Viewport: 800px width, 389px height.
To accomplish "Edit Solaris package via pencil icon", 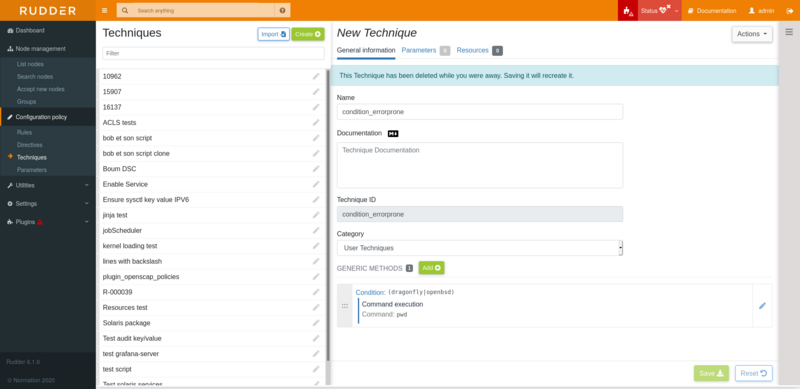I will click(x=316, y=323).
